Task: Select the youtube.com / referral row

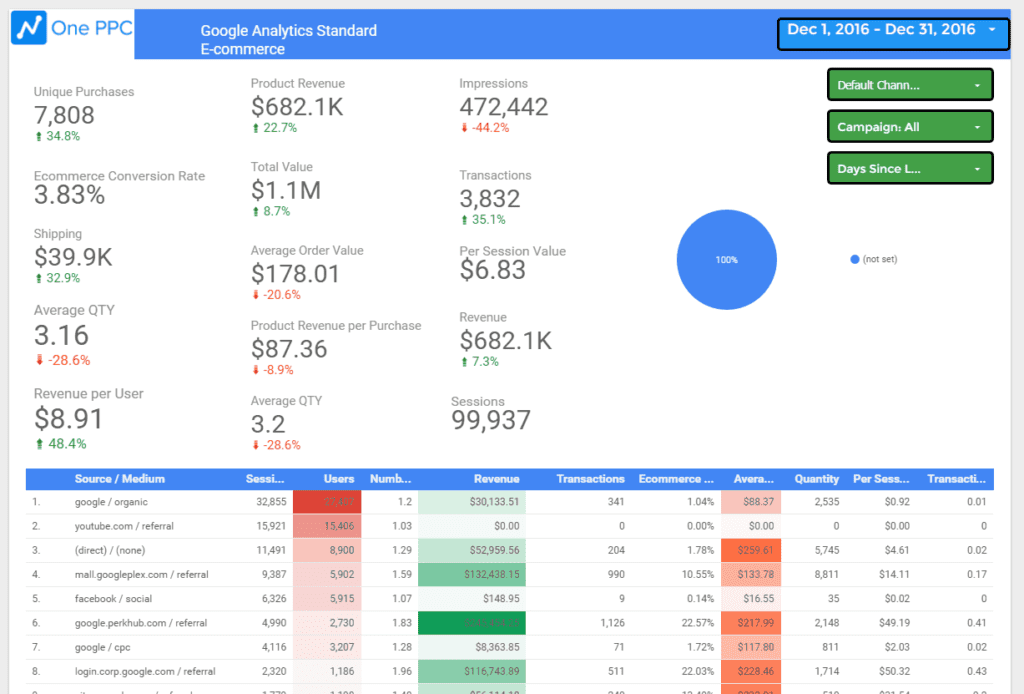Action: coord(123,526)
